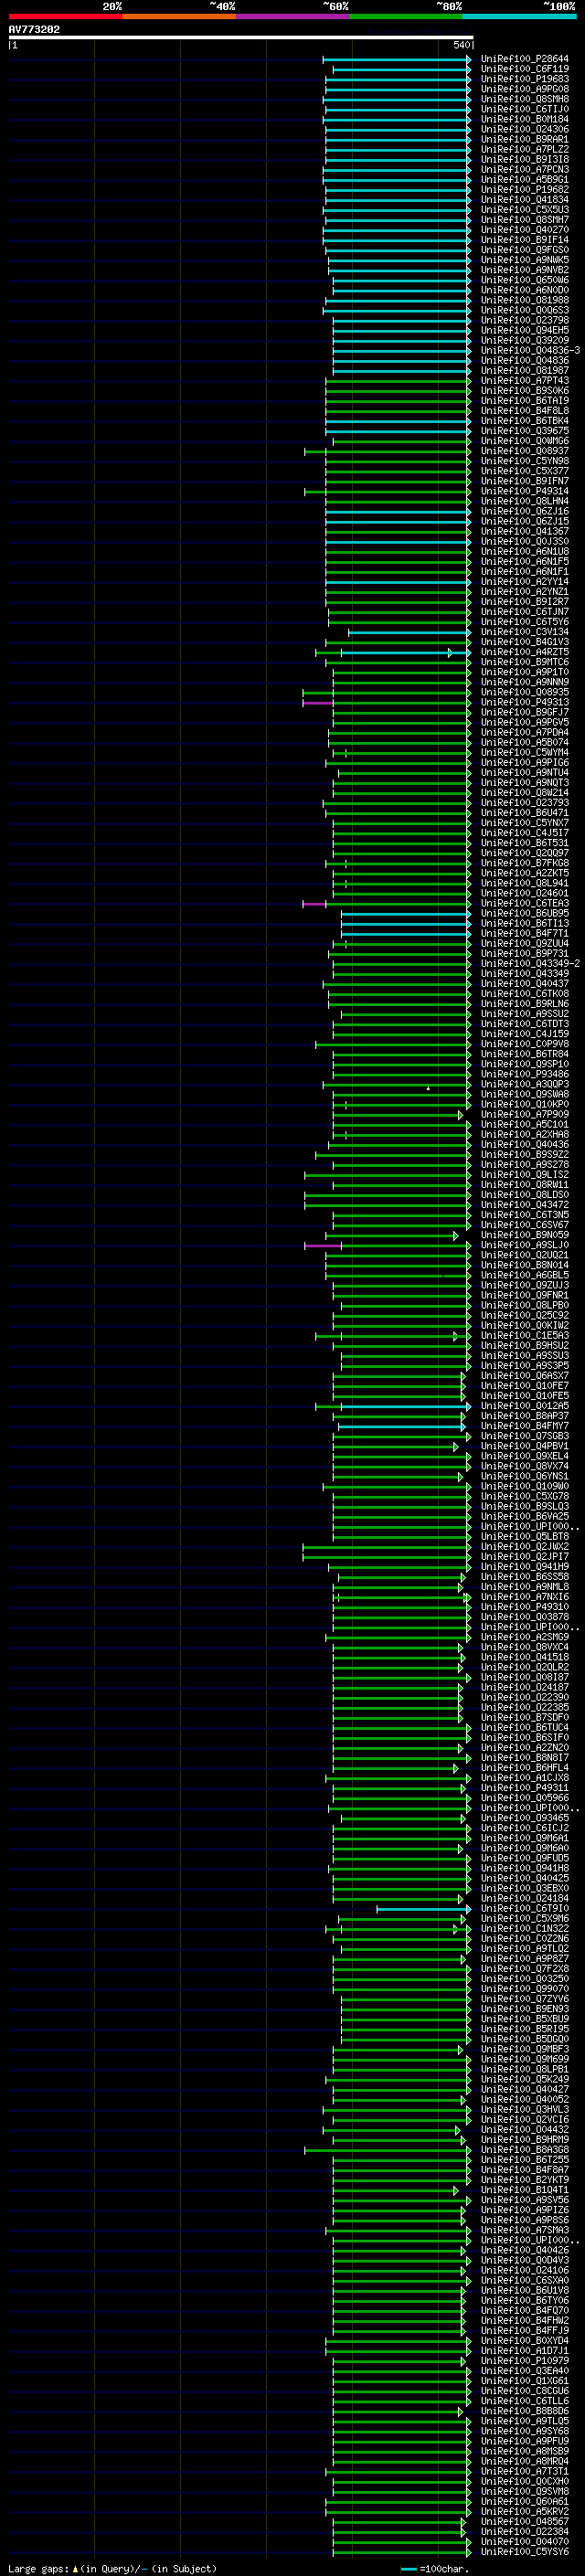Viewport: 585px width, 2576px height.
Task: Open hit UniRef100_A9PG08
Action: tap(525, 89)
